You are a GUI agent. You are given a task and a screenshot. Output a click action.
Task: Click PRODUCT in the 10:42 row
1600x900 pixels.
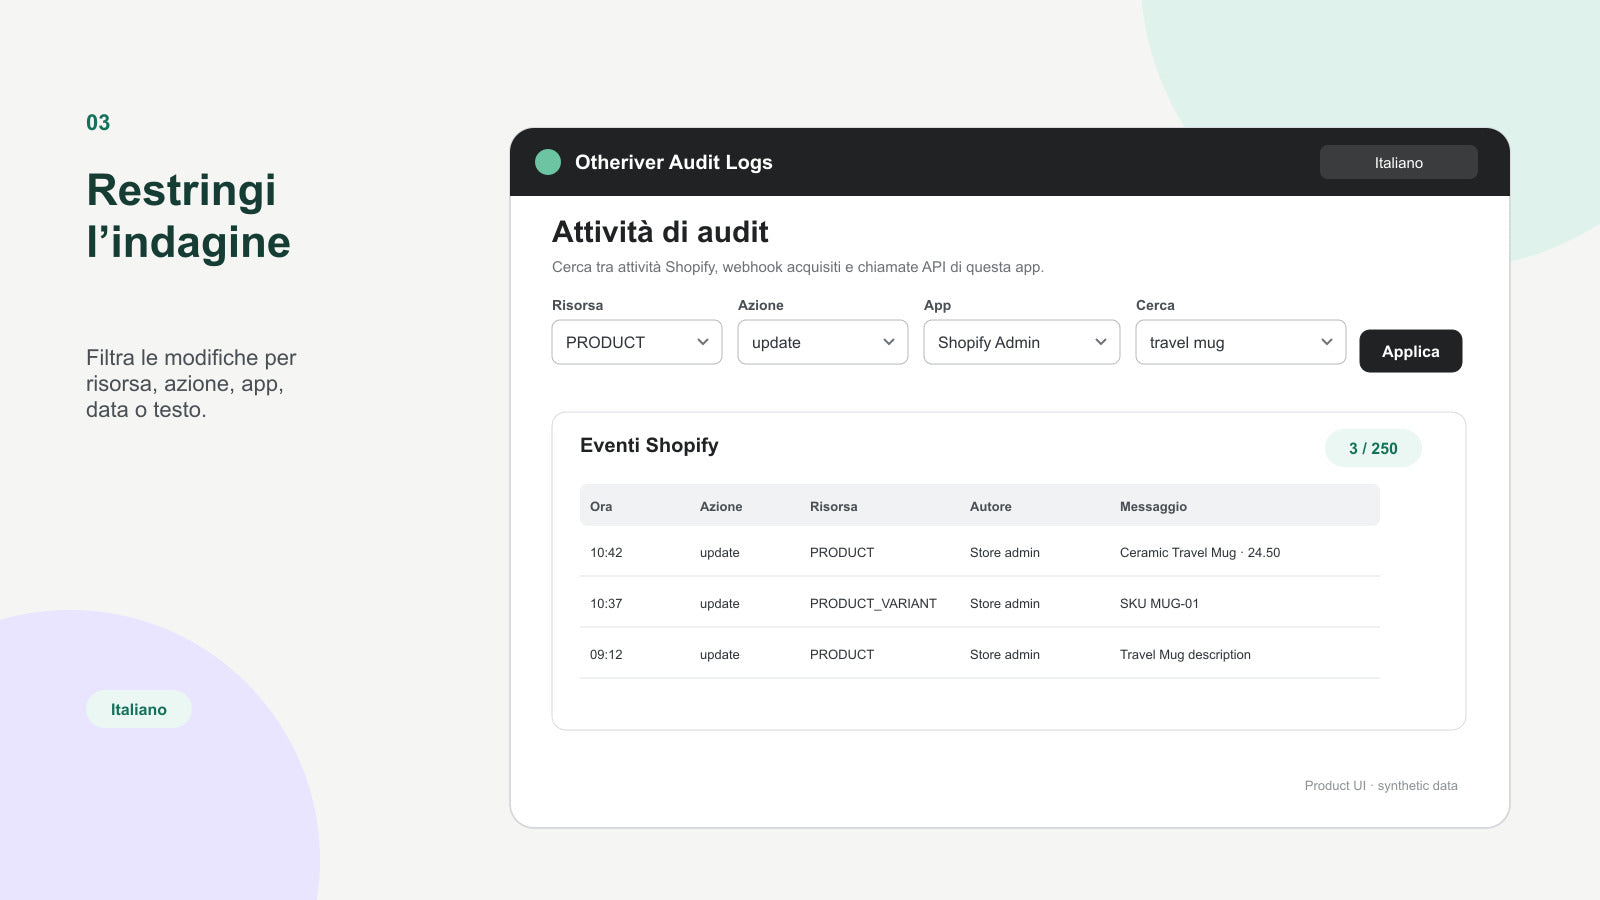tap(842, 552)
